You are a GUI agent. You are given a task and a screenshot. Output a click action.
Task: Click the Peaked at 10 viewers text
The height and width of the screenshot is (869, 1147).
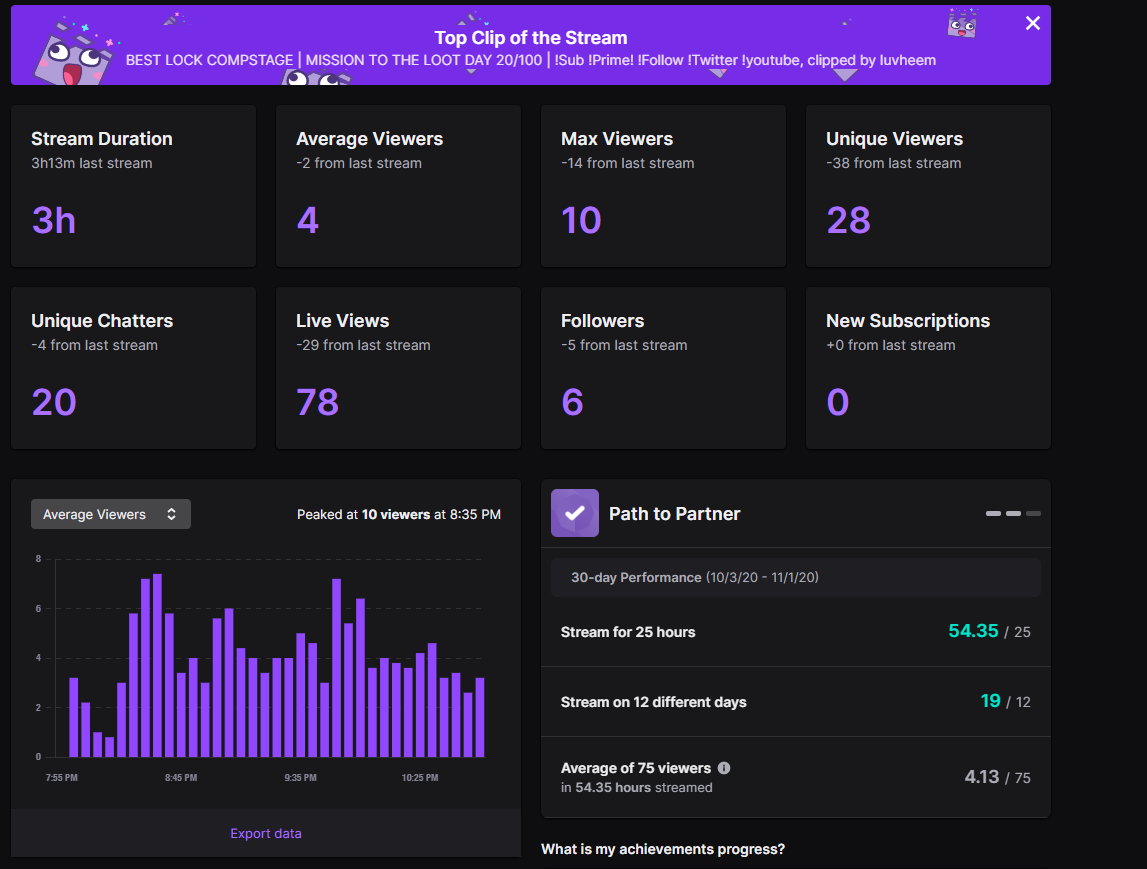[399, 514]
